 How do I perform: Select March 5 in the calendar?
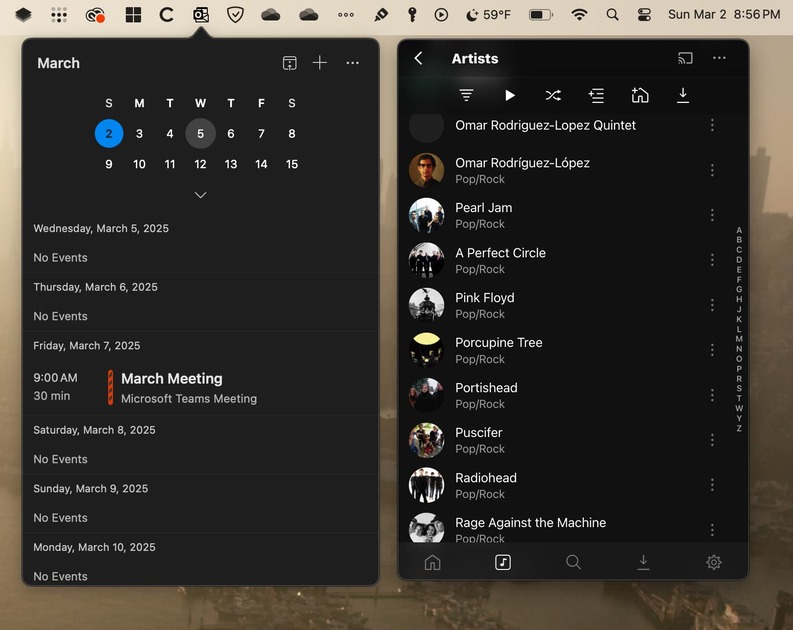tap(200, 133)
